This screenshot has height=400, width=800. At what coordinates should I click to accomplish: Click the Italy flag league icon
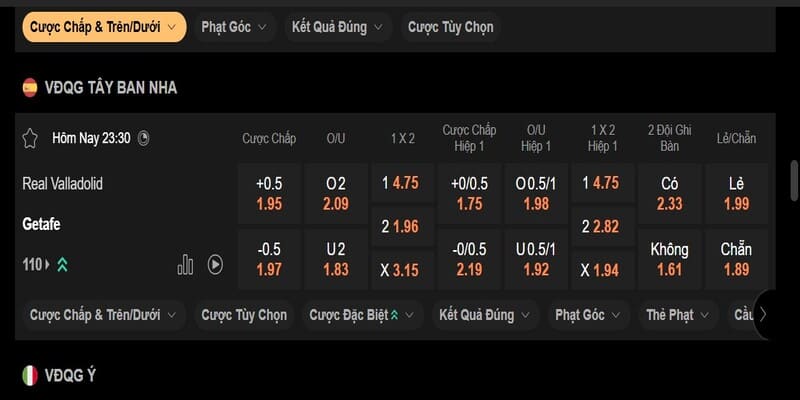30,376
